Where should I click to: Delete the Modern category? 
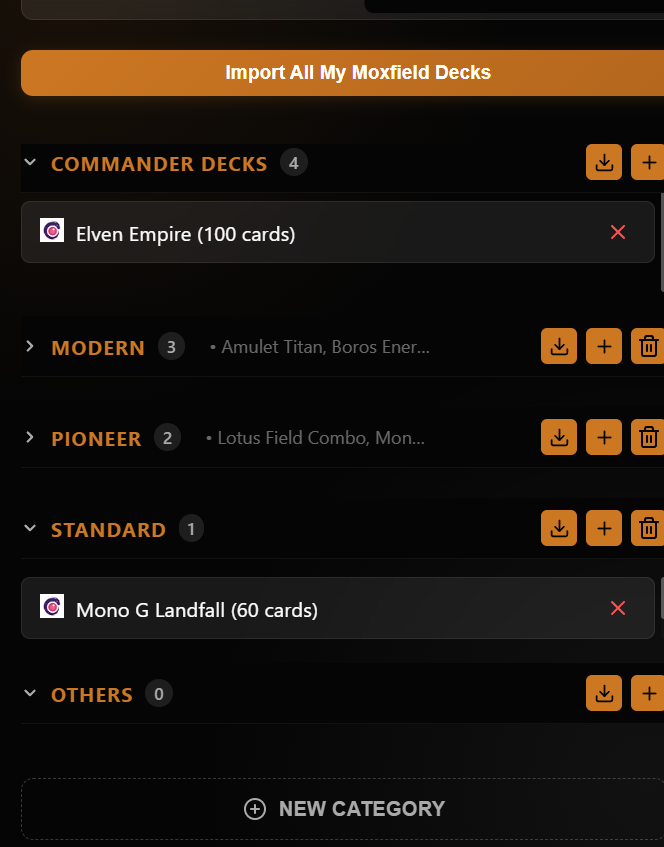[x=649, y=347]
